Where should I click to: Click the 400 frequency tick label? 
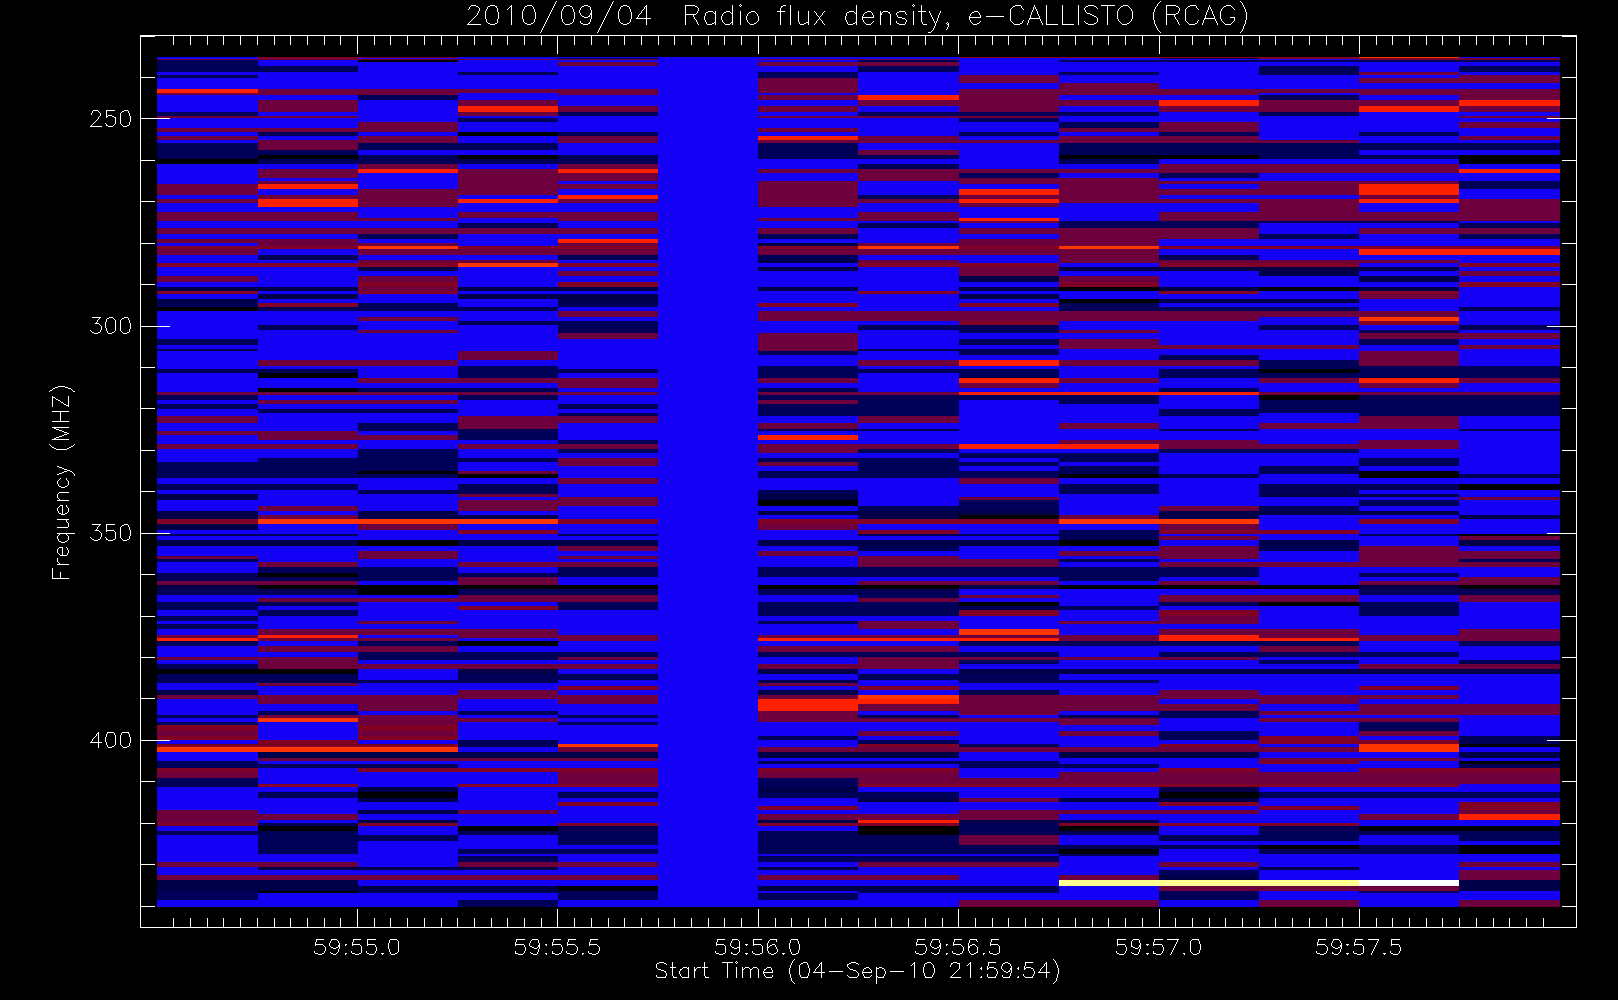tap(110, 740)
